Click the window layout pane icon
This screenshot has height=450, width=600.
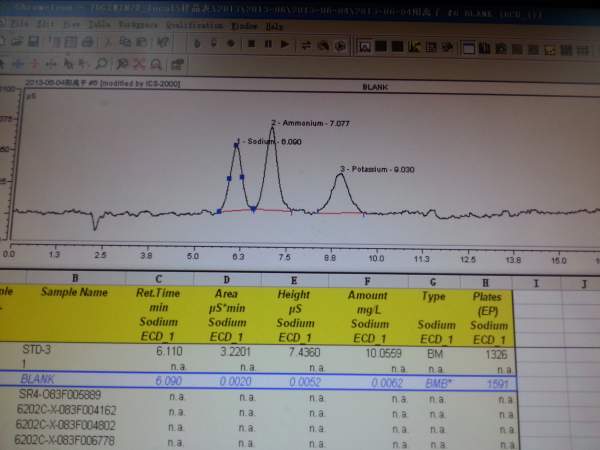tap(468, 48)
